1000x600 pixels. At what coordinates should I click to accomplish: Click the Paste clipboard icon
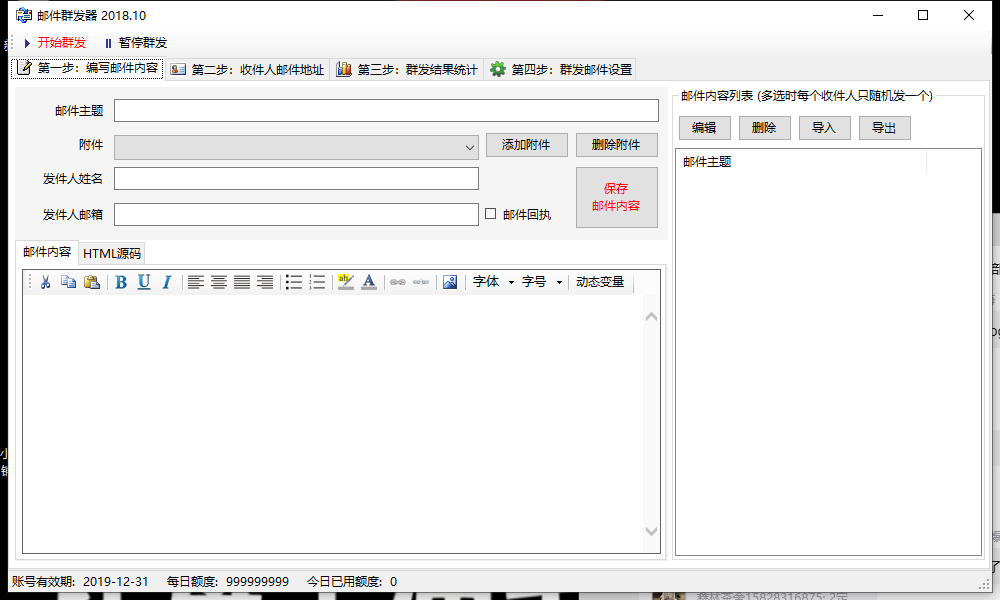[x=92, y=282]
